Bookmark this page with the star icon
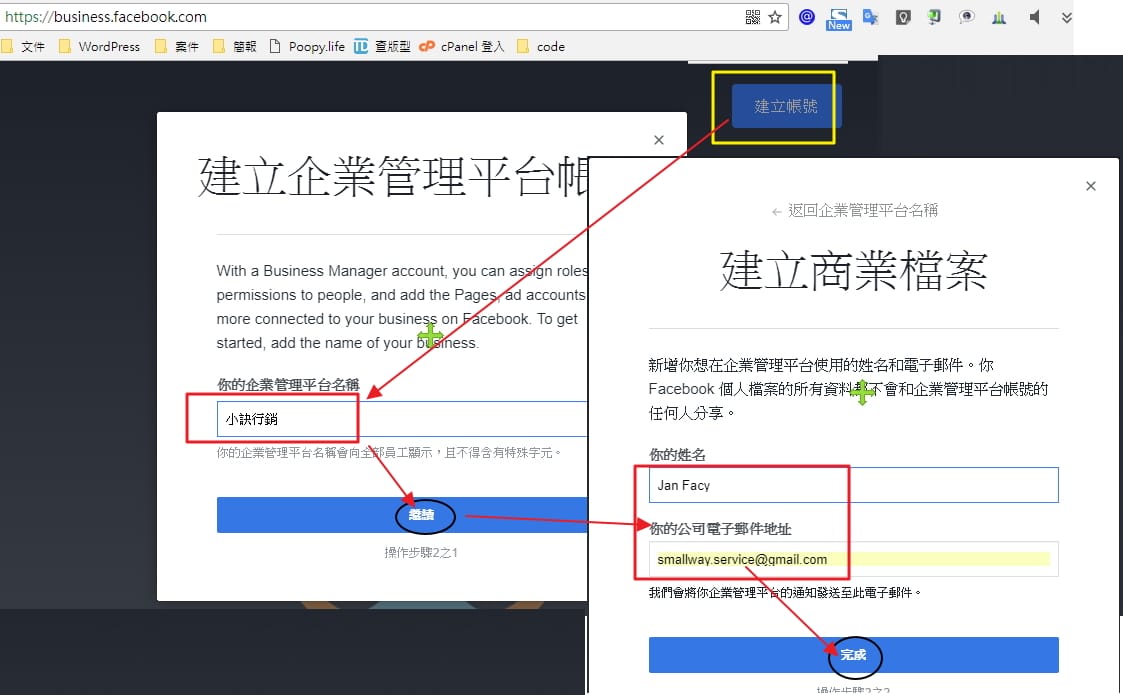 pos(775,17)
